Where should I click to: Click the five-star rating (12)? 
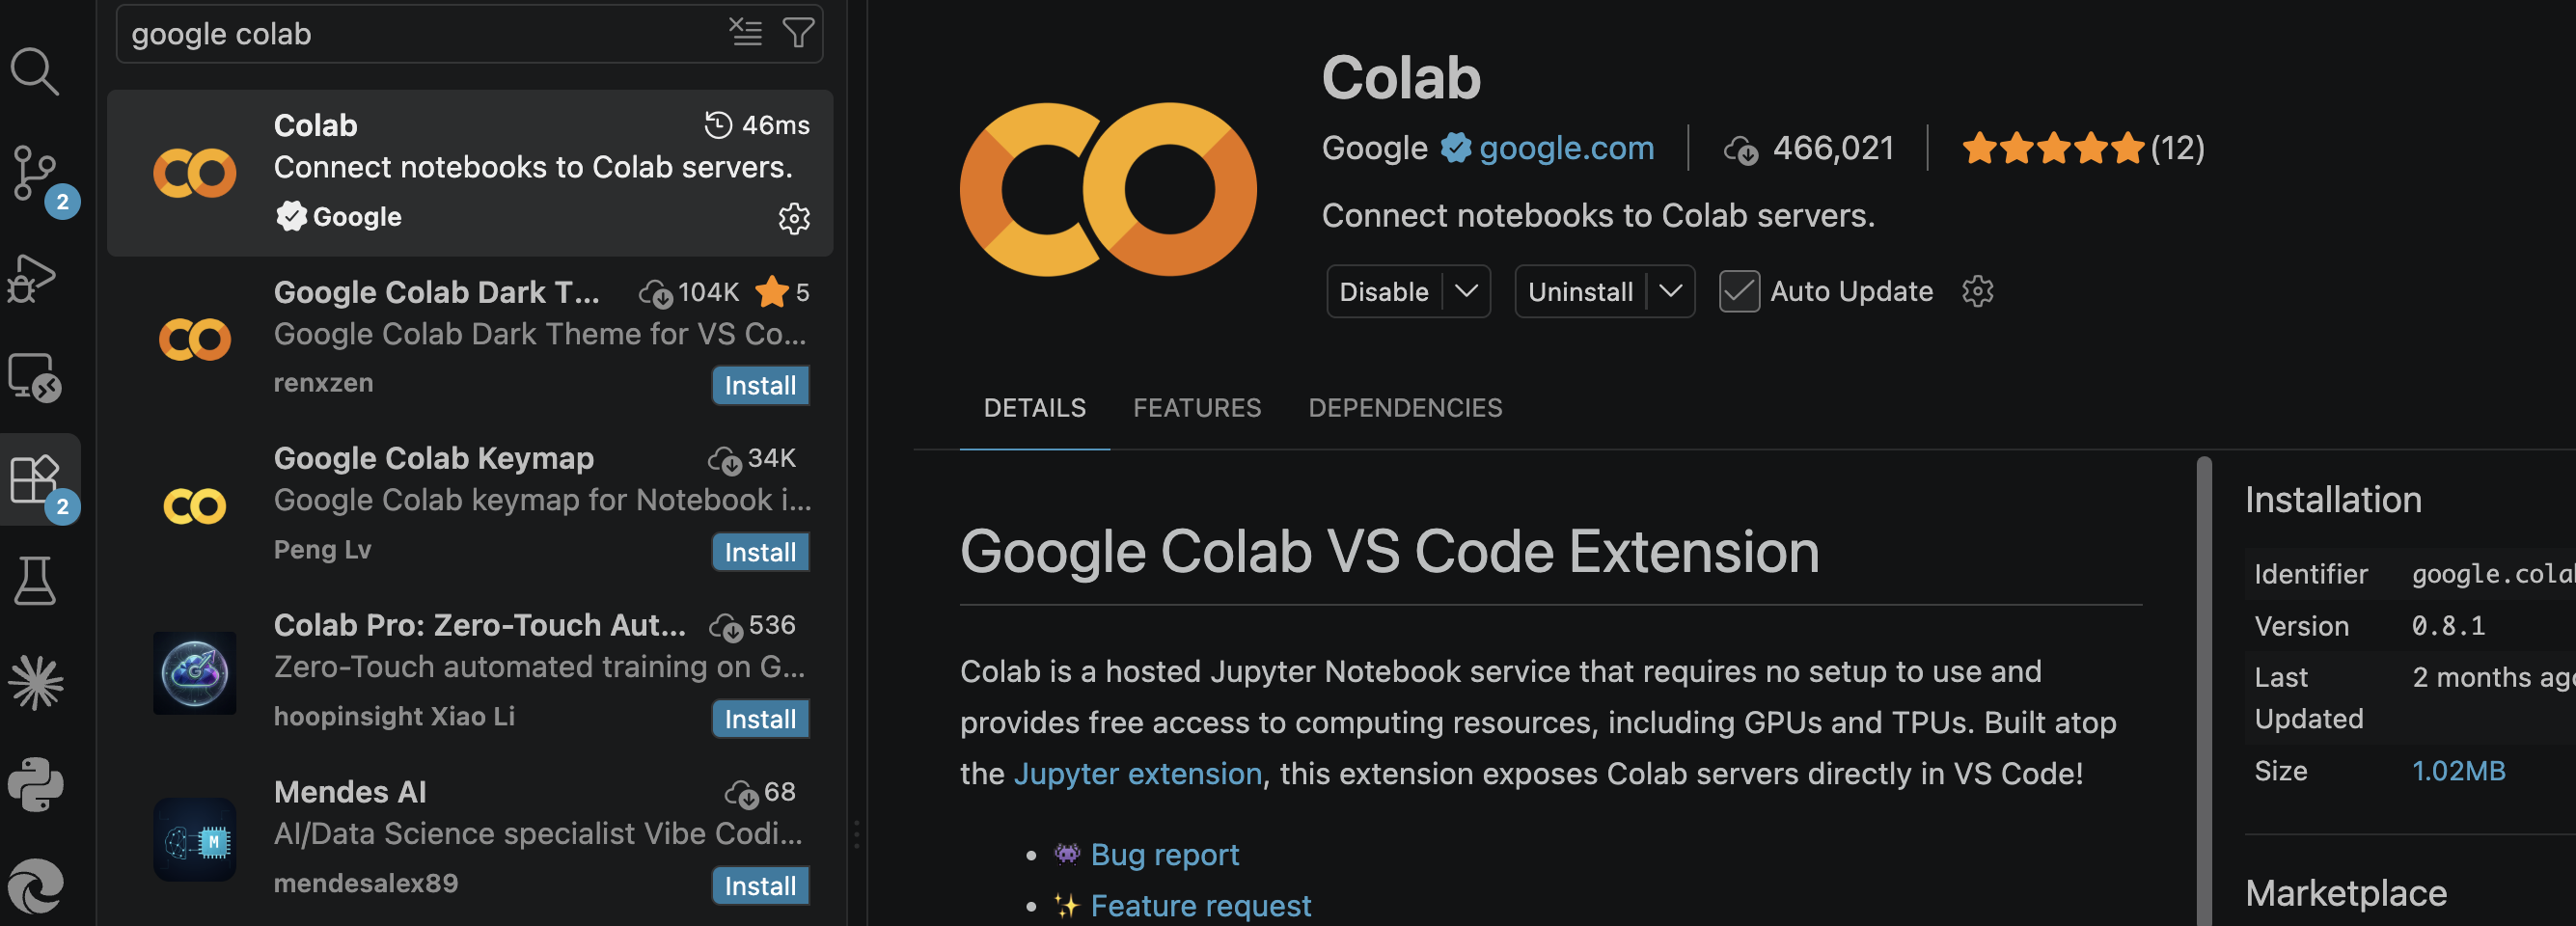tap(2082, 148)
